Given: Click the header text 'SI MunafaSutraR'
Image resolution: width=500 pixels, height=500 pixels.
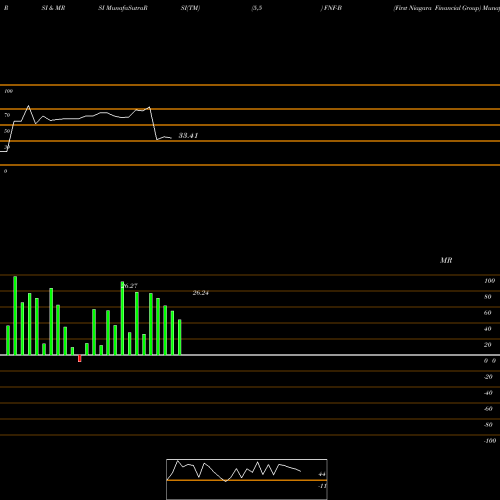Looking at the screenshot, I should (123, 8).
